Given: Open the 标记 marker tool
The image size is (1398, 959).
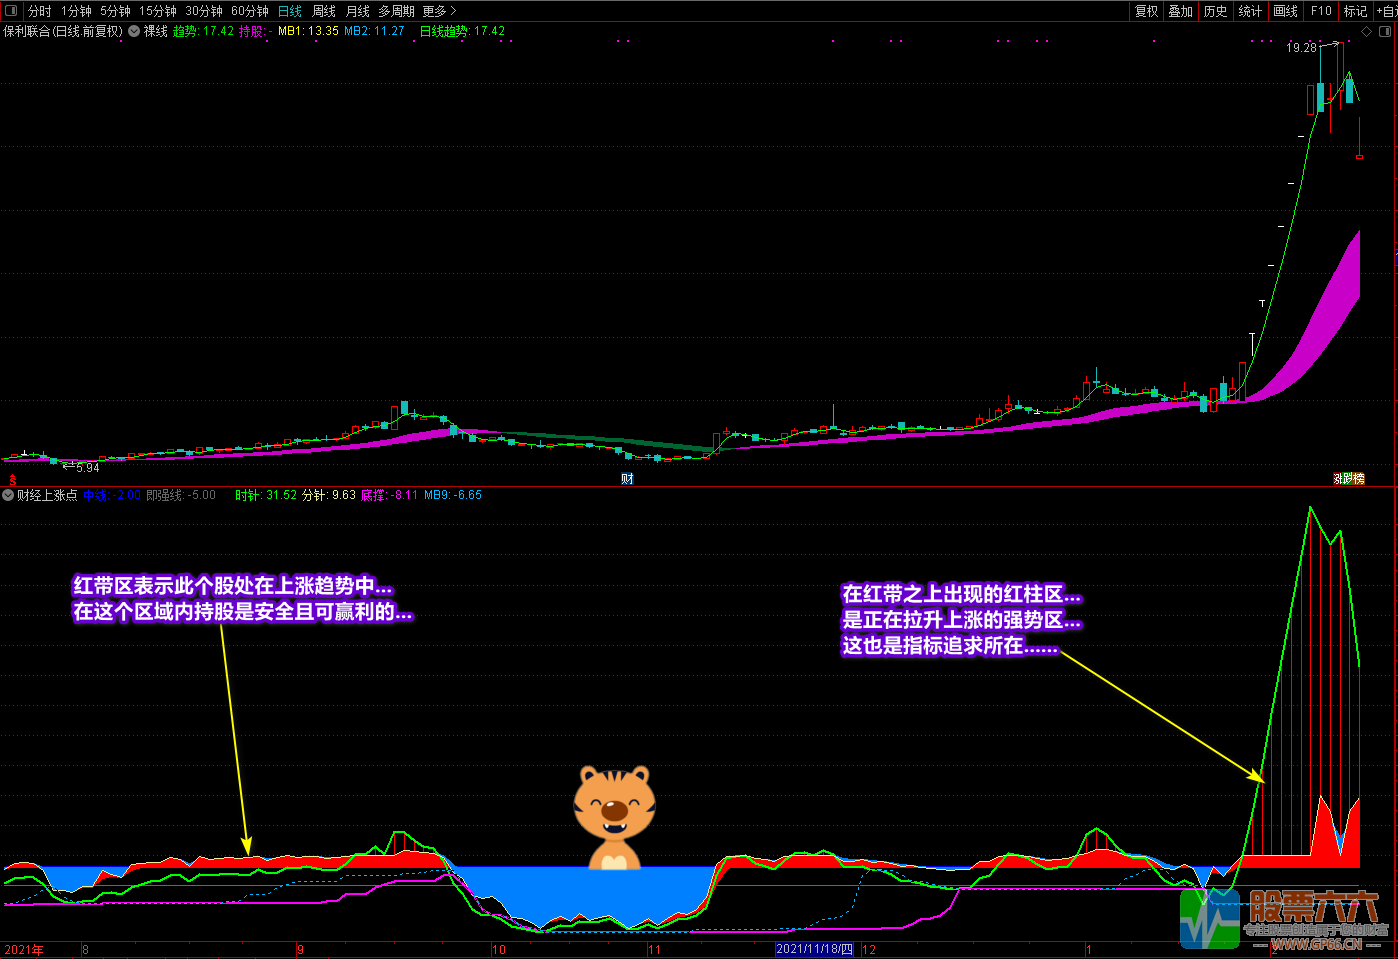Looking at the screenshot, I should coord(1355,11).
